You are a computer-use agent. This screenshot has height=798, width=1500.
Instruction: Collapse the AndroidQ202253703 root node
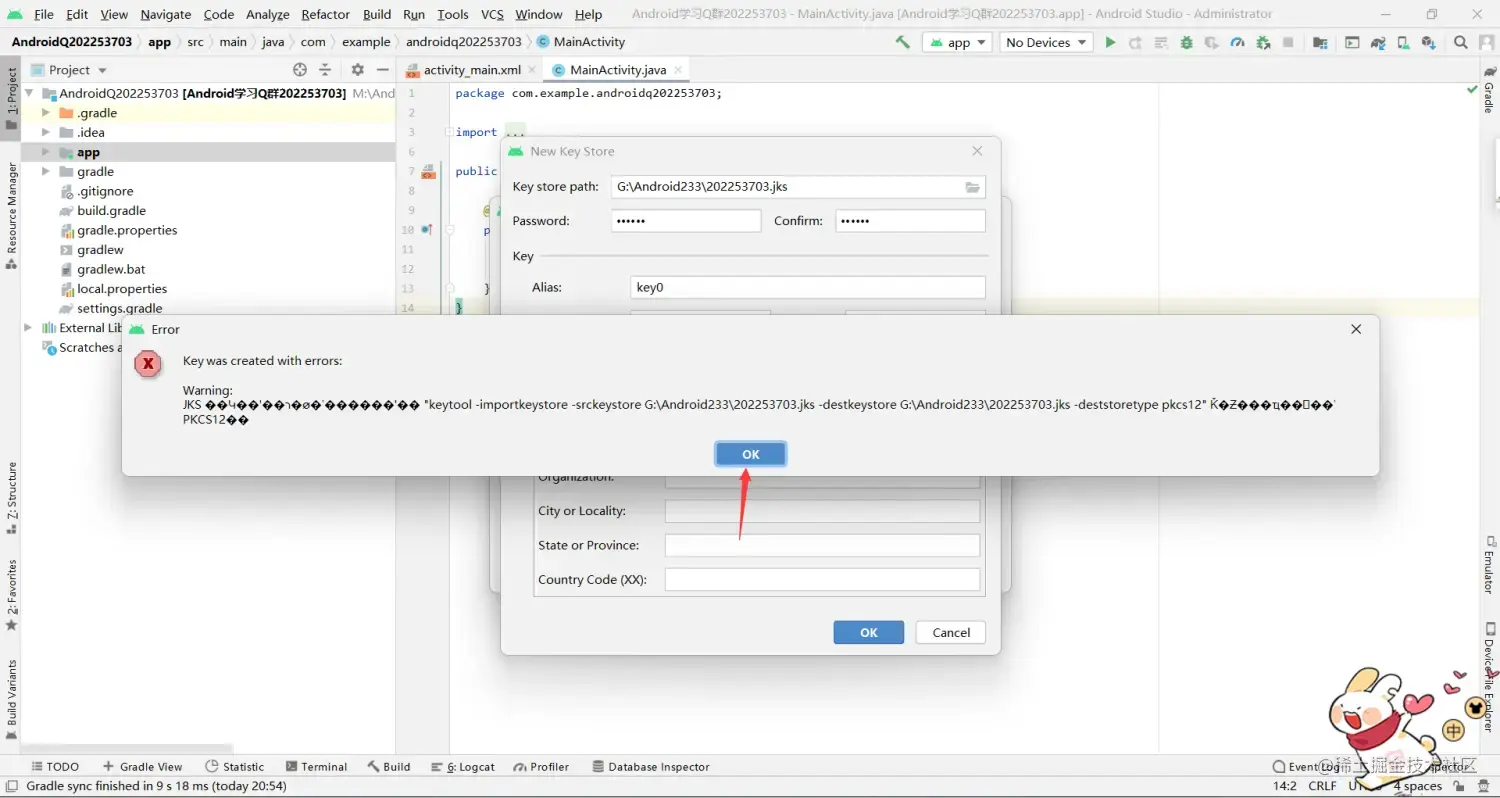[28, 93]
